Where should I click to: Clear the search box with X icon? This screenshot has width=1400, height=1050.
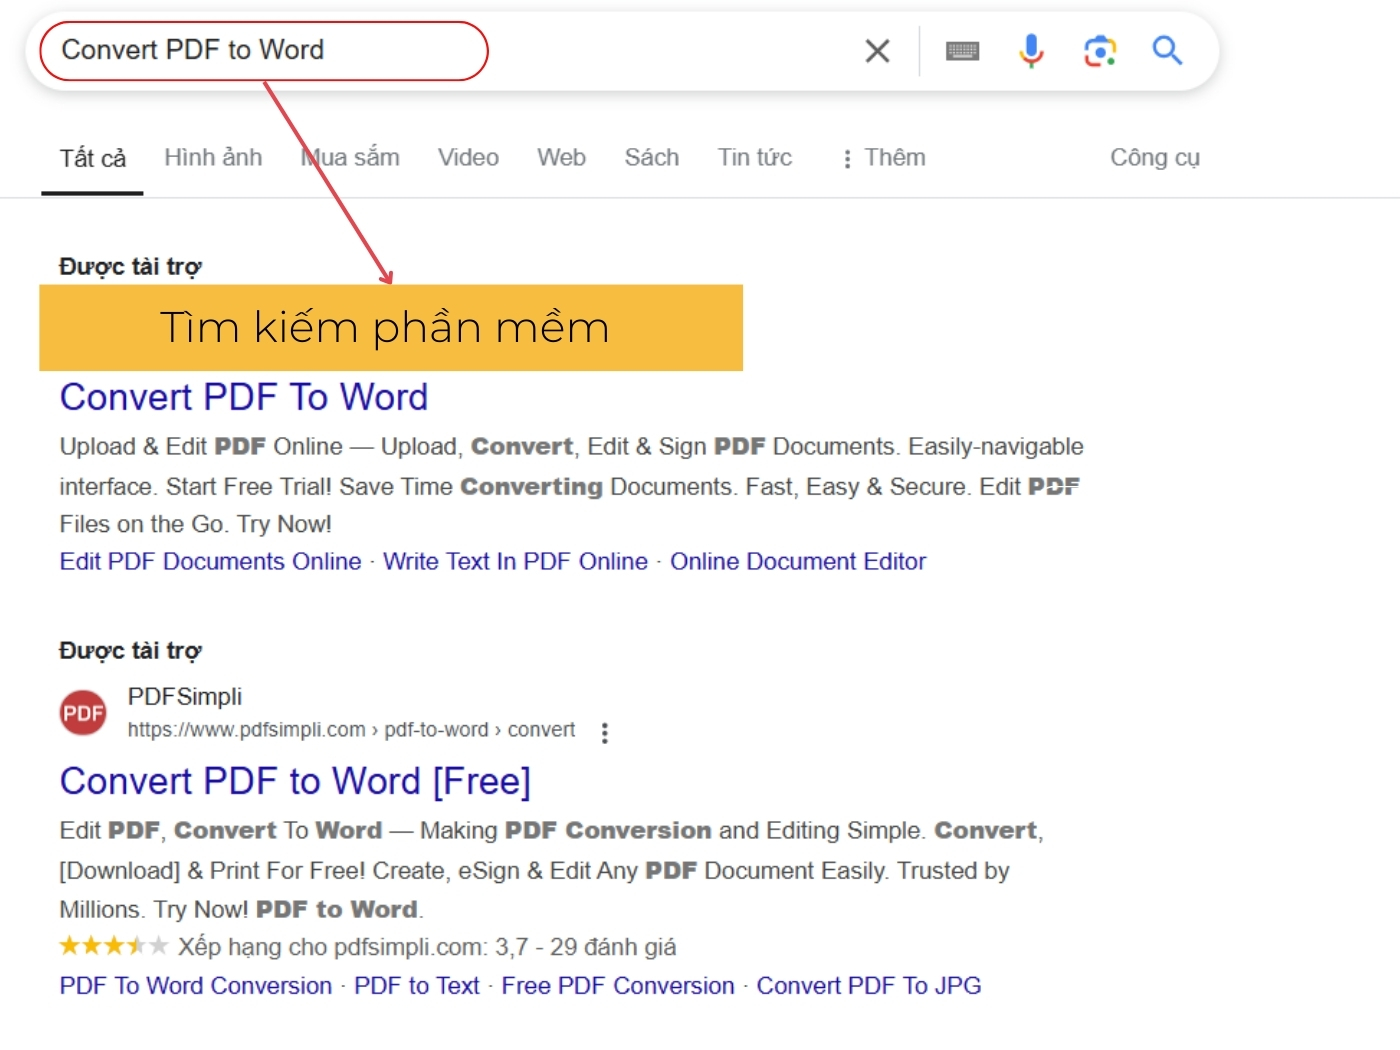pyautogui.click(x=877, y=51)
